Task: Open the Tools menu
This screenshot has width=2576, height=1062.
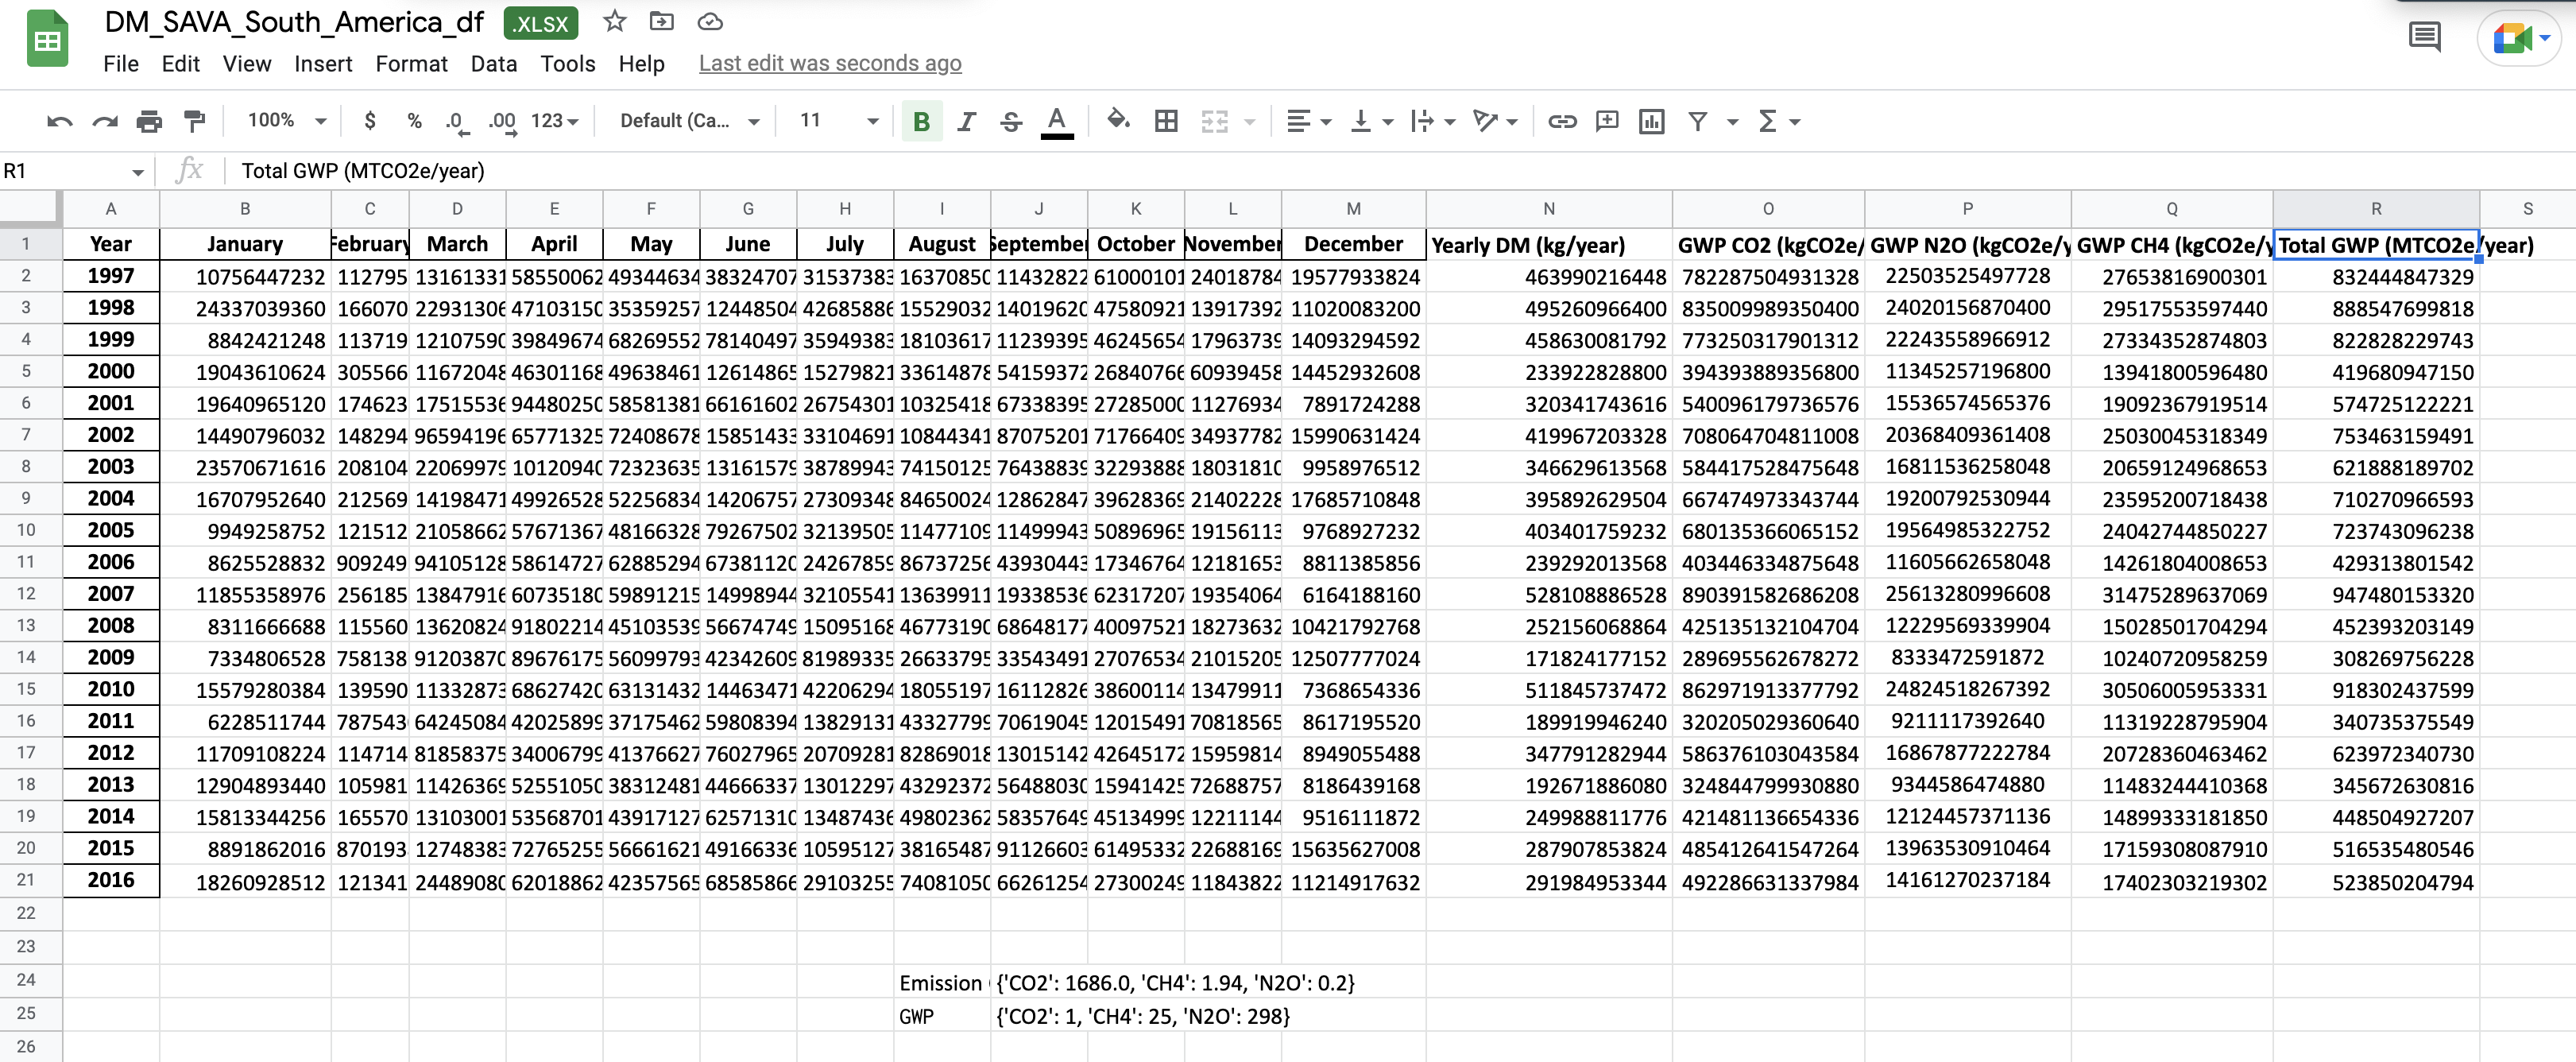Action: (x=568, y=64)
